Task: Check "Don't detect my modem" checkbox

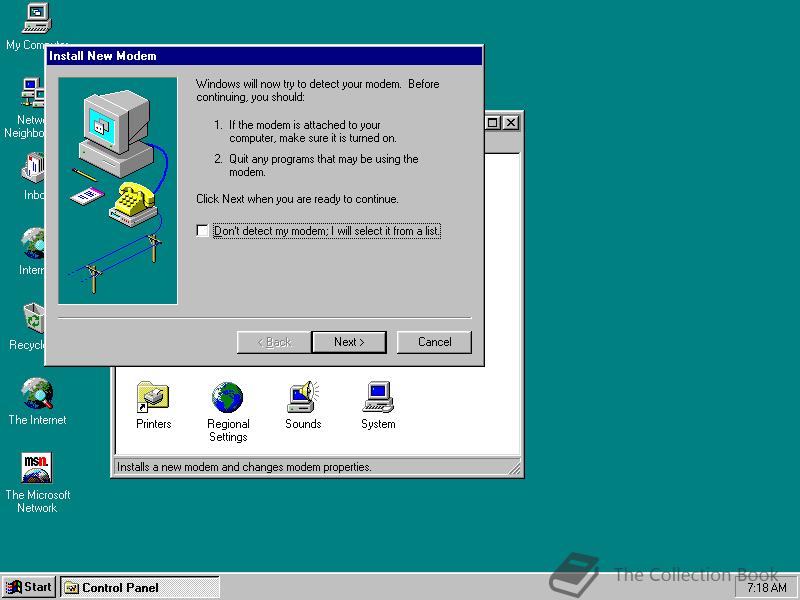Action: coord(203,231)
